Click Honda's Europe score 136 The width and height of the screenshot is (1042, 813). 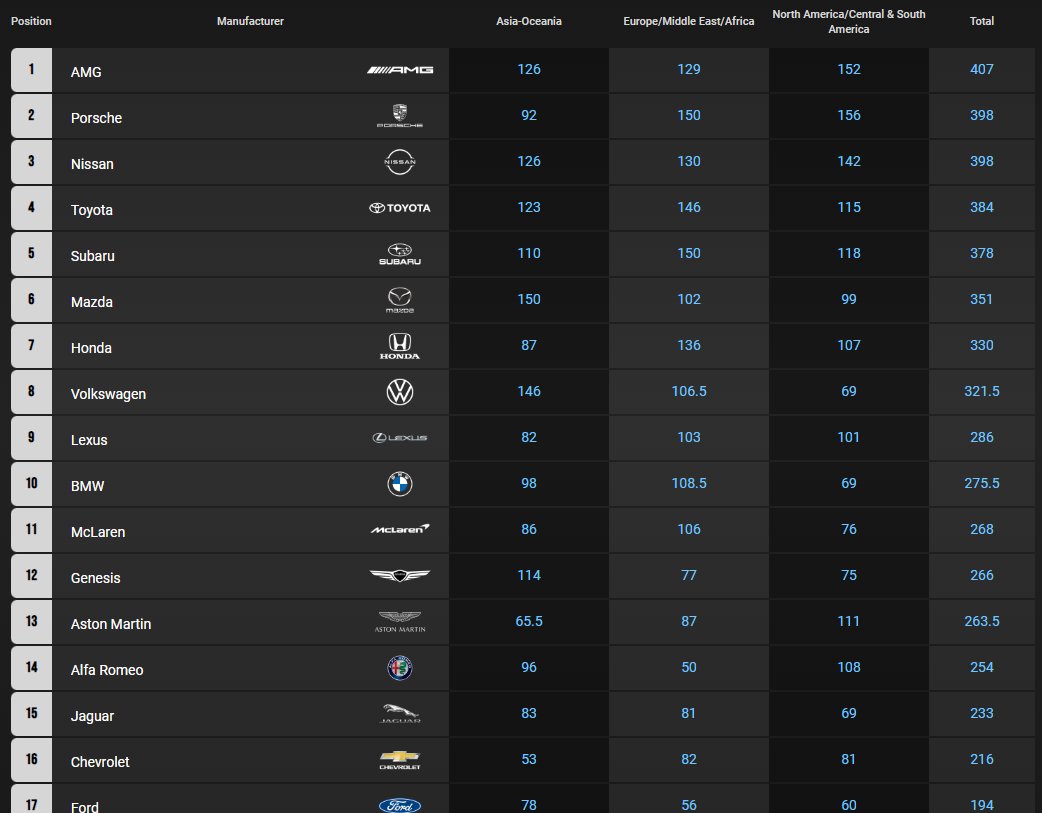pyautogui.click(x=688, y=345)
